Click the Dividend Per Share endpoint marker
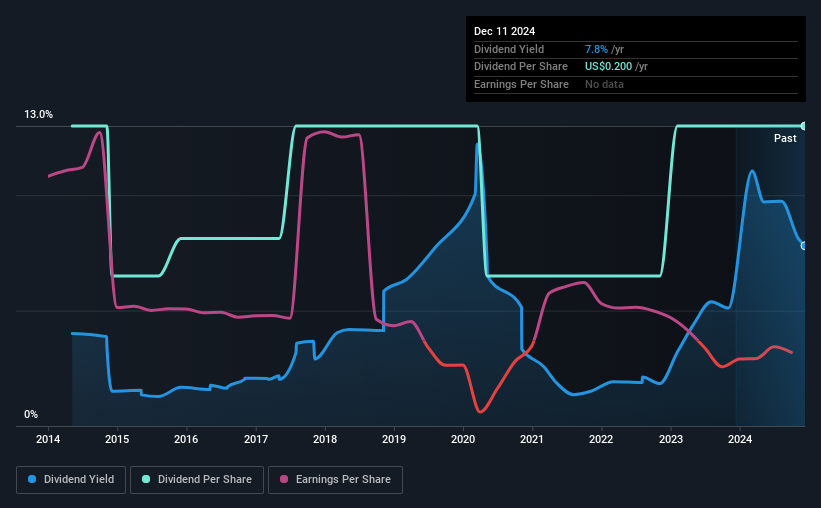The width and height of the screenshot is (821, 508). pyautogui.click(x=804, y=126)
